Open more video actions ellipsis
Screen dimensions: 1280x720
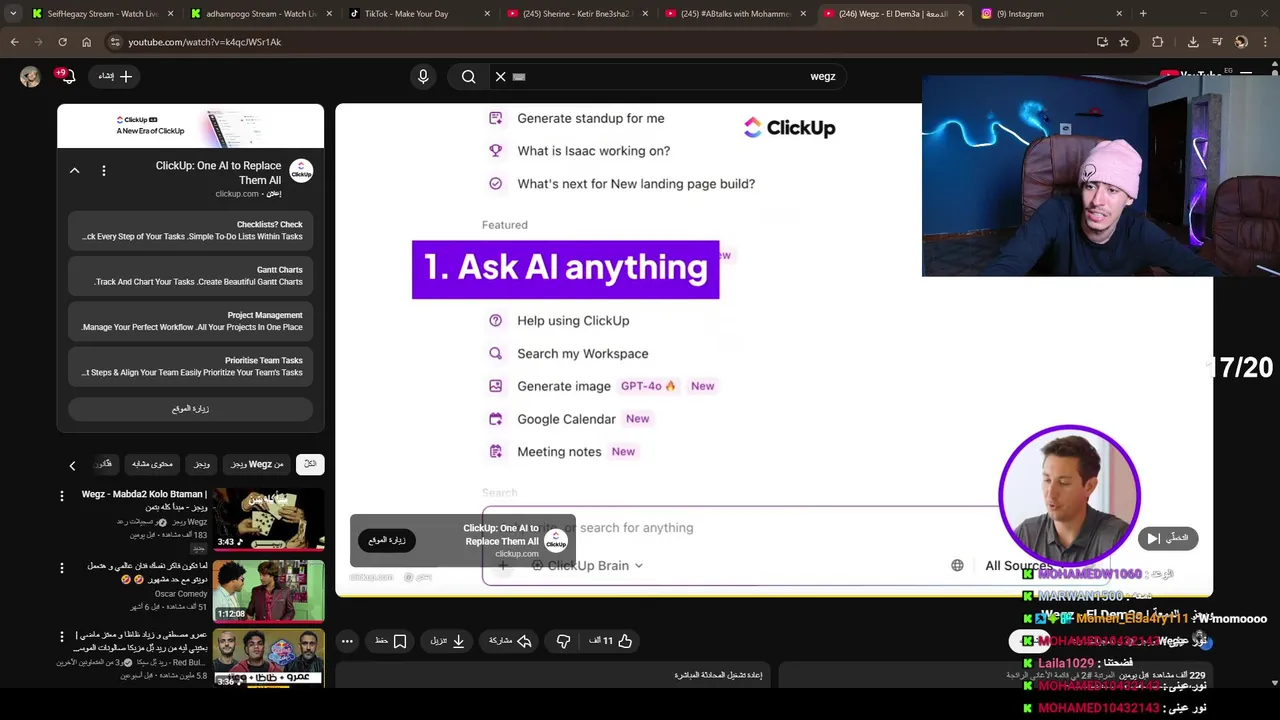click(347, 641)
